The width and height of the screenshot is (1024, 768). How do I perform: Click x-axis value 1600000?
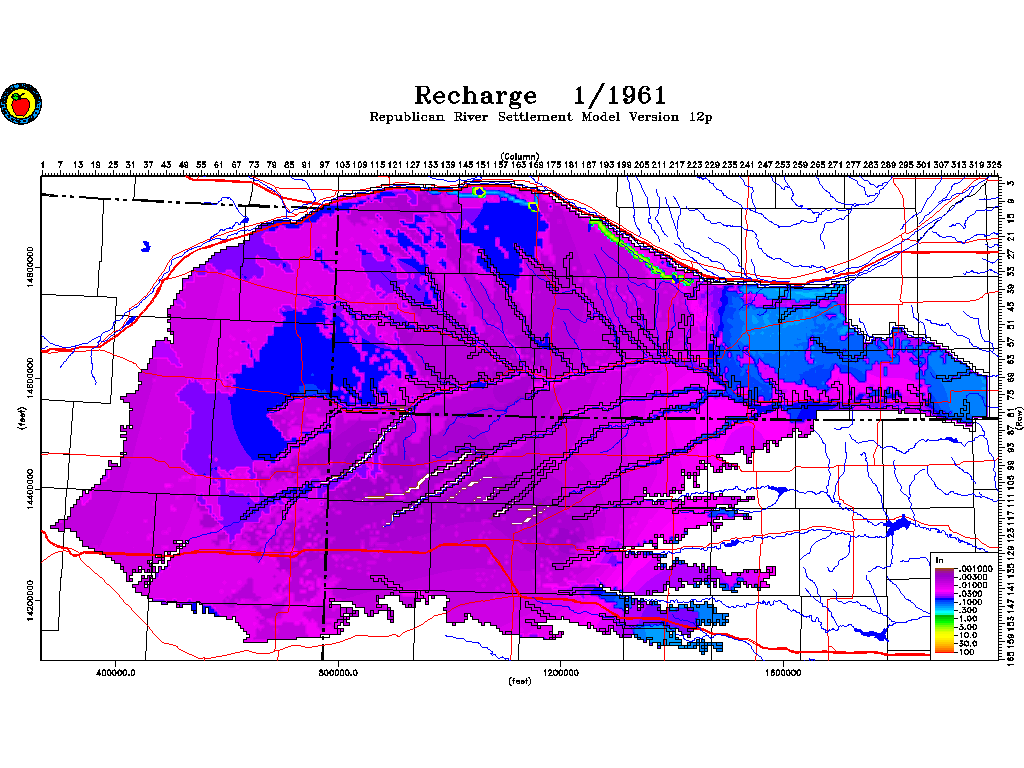783,673
